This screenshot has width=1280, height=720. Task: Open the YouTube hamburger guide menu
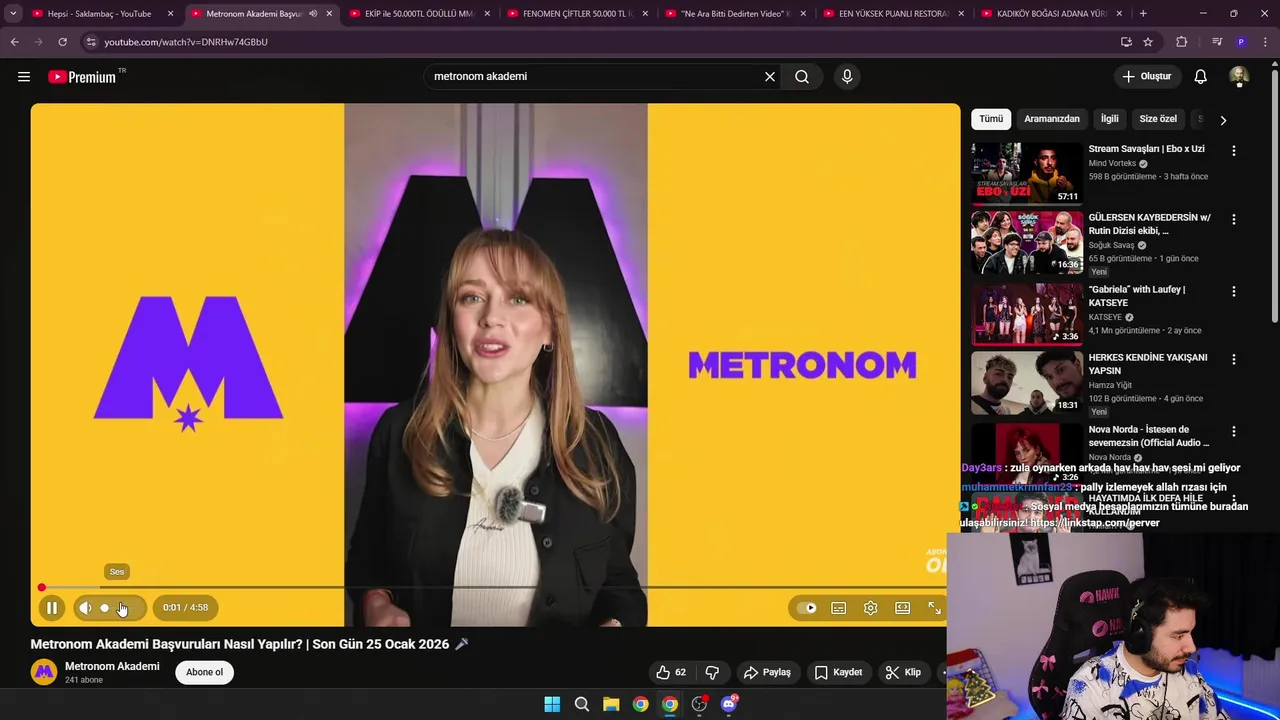pos(24,77)
